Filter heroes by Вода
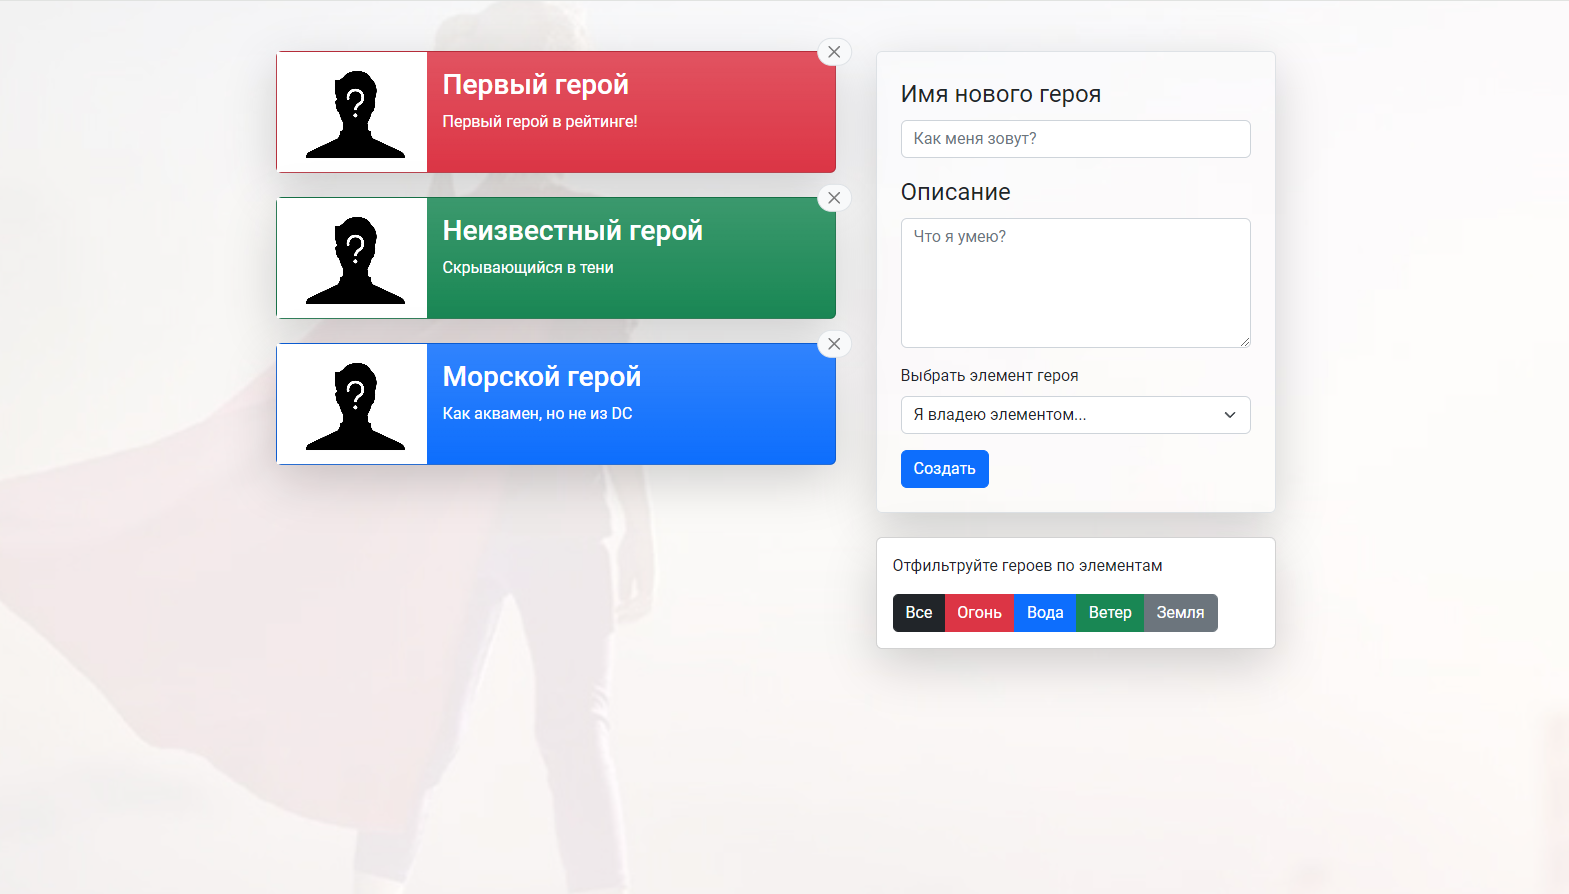 click(x=1045, y=613)
